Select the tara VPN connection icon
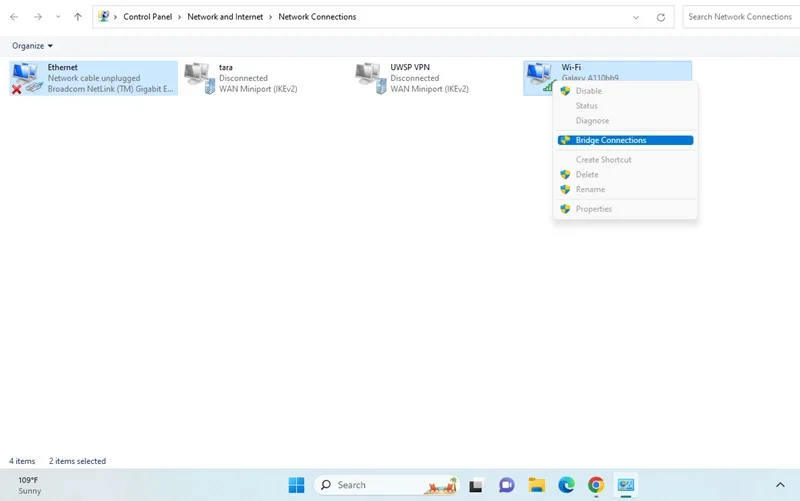800x501 pixels. 199,78
